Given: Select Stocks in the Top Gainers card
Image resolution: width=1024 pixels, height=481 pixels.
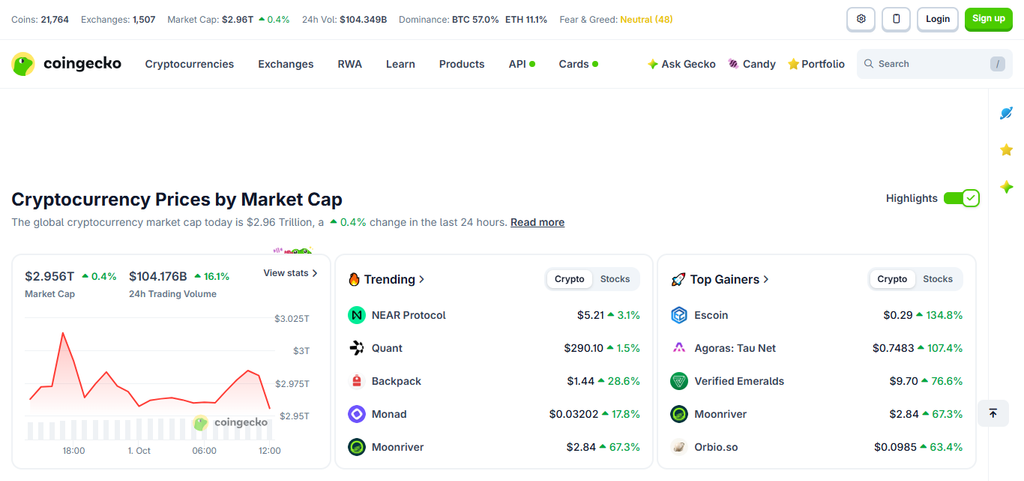Looking at the screenshot, I should pyautogui.click(x=938, y=279).
